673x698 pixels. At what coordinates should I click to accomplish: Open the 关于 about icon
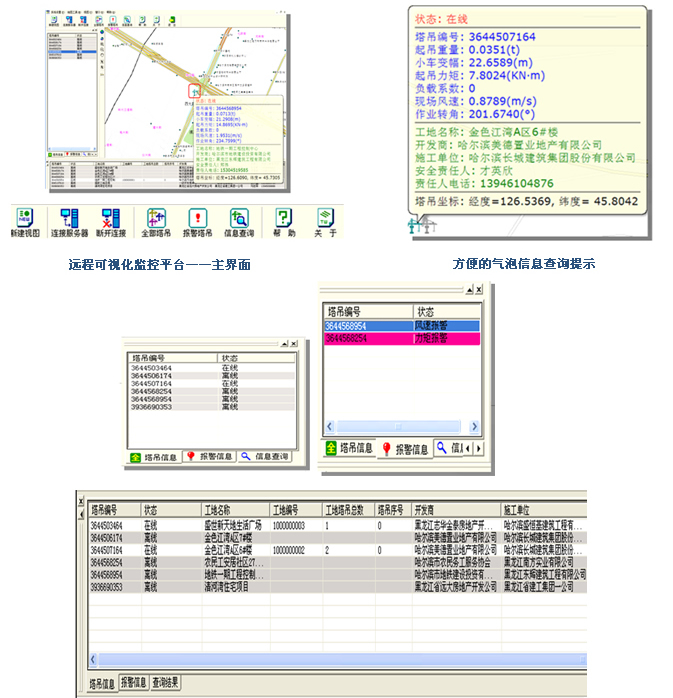(326, 222)
